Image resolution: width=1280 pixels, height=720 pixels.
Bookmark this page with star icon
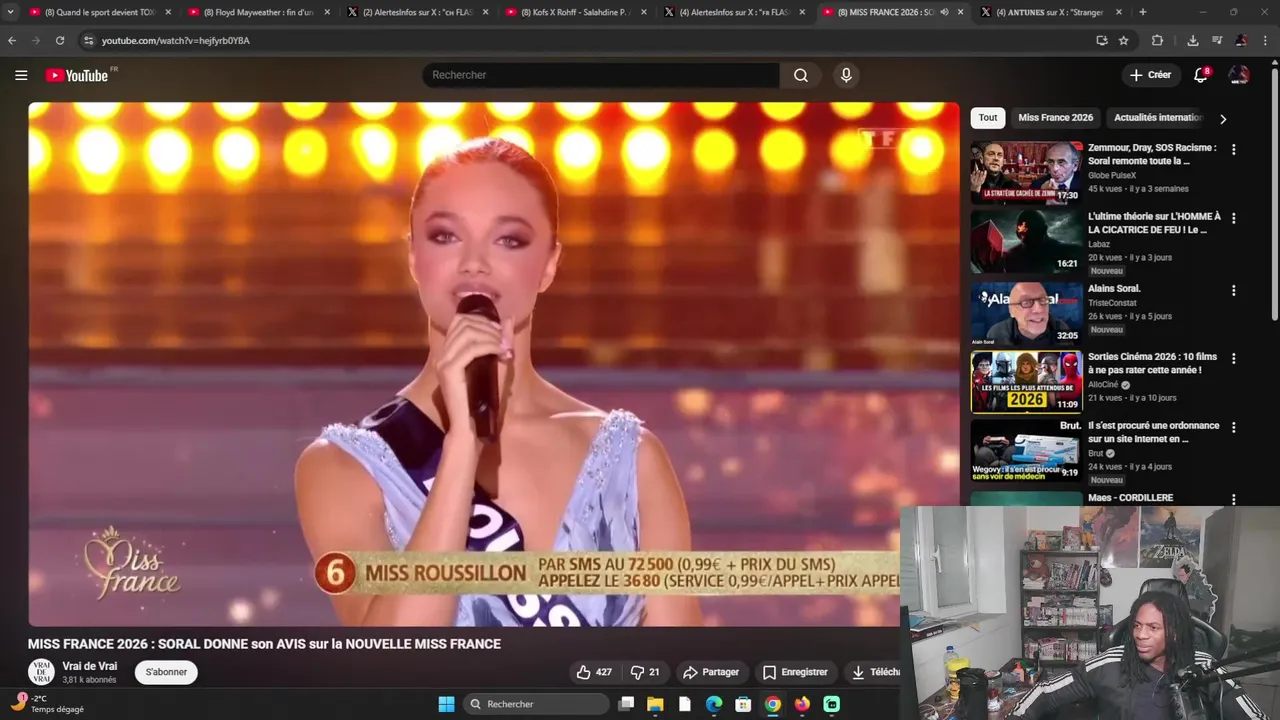[1124, 40]
